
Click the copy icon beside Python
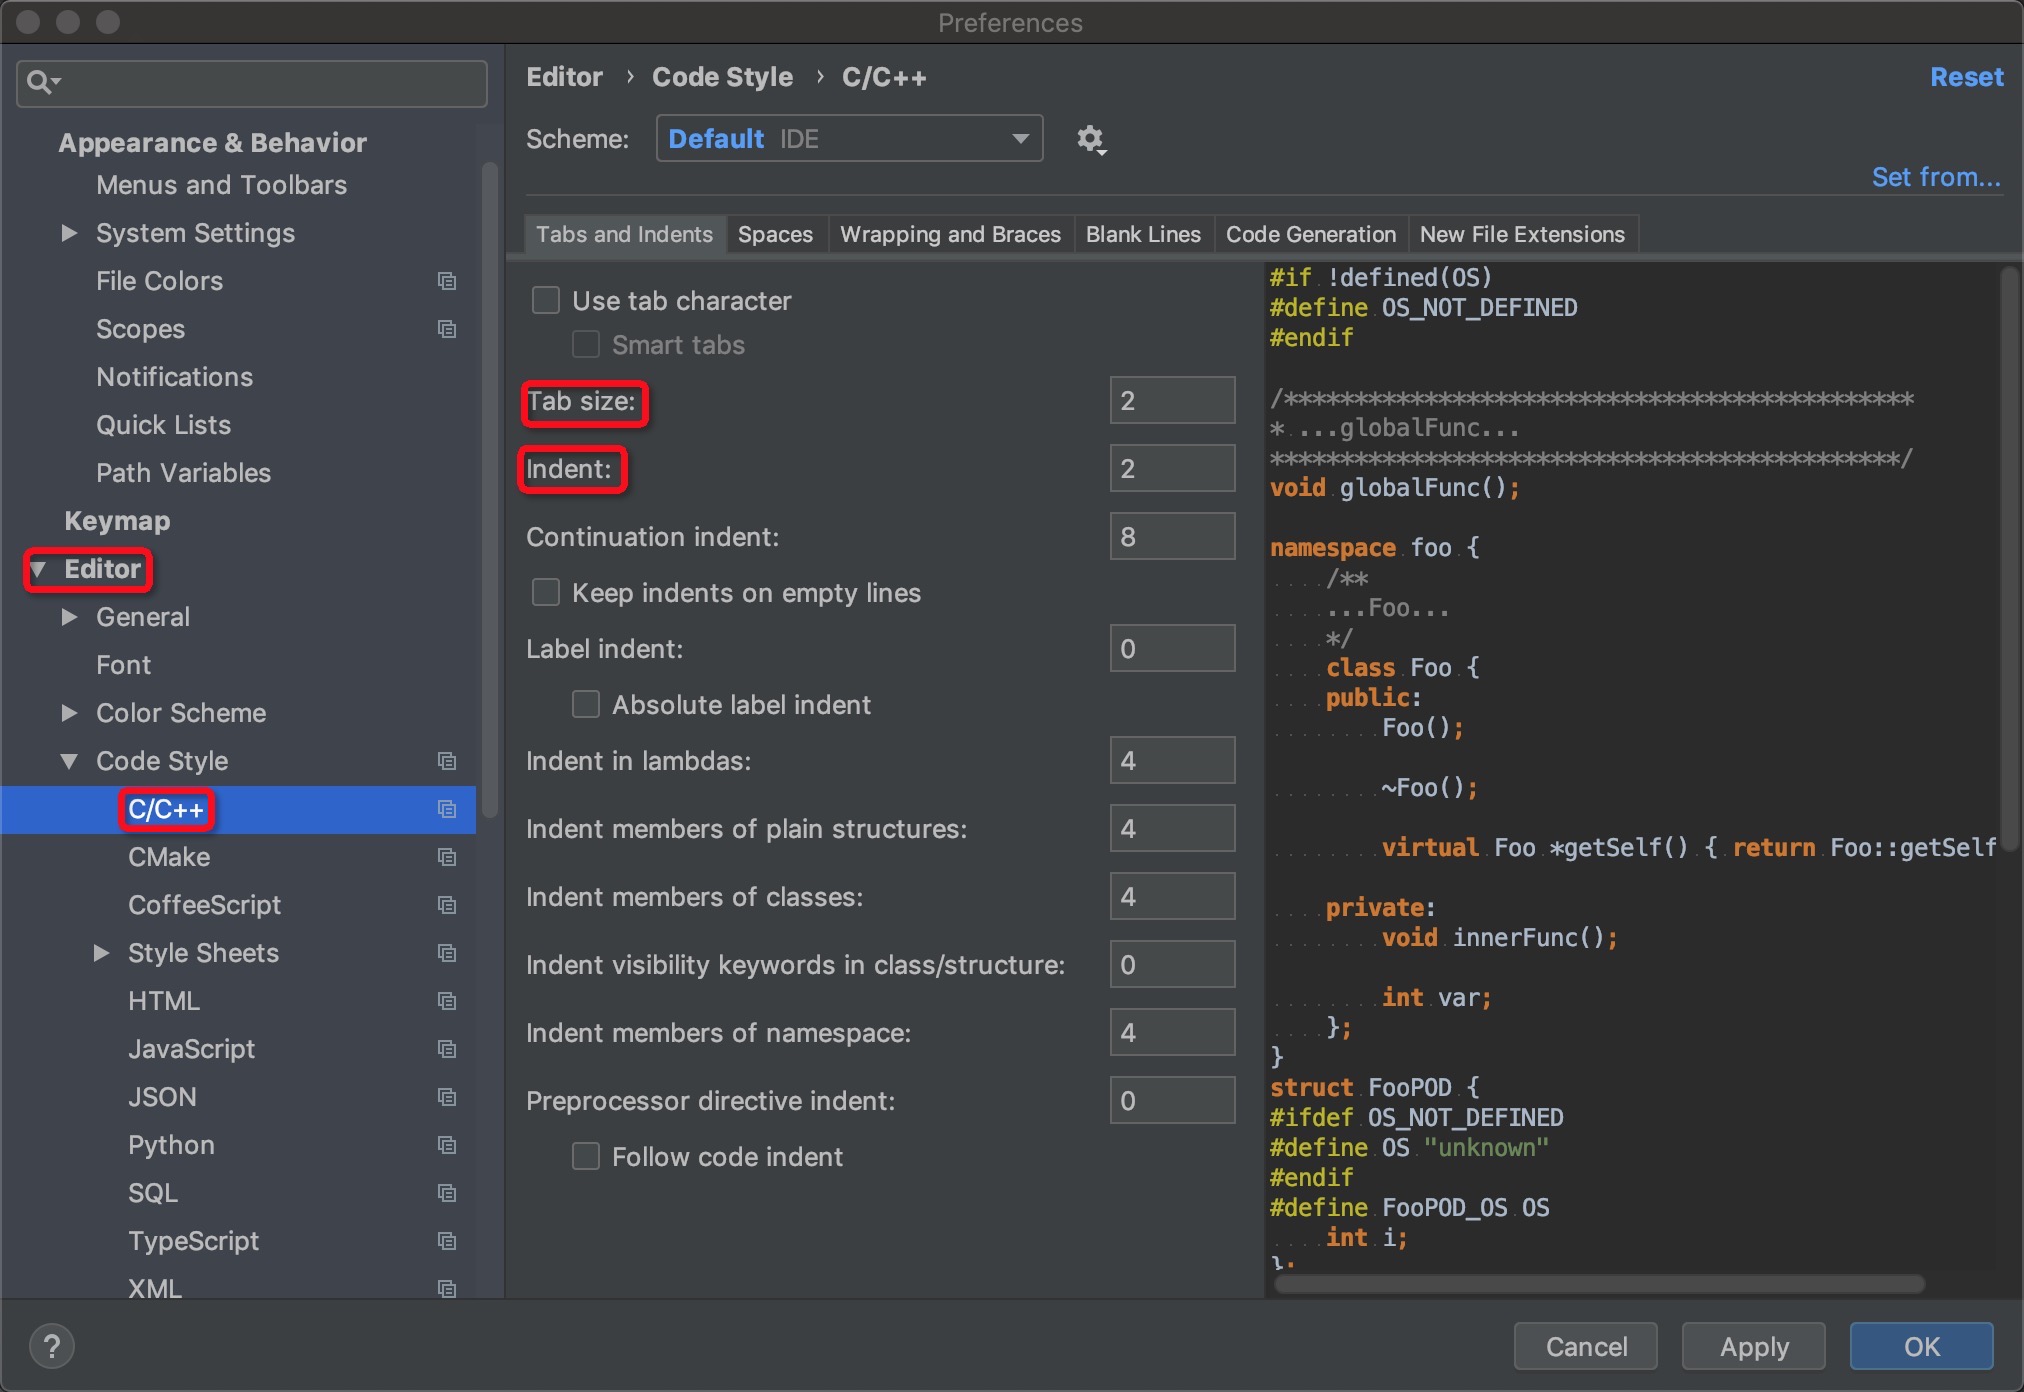[447, 1145]
